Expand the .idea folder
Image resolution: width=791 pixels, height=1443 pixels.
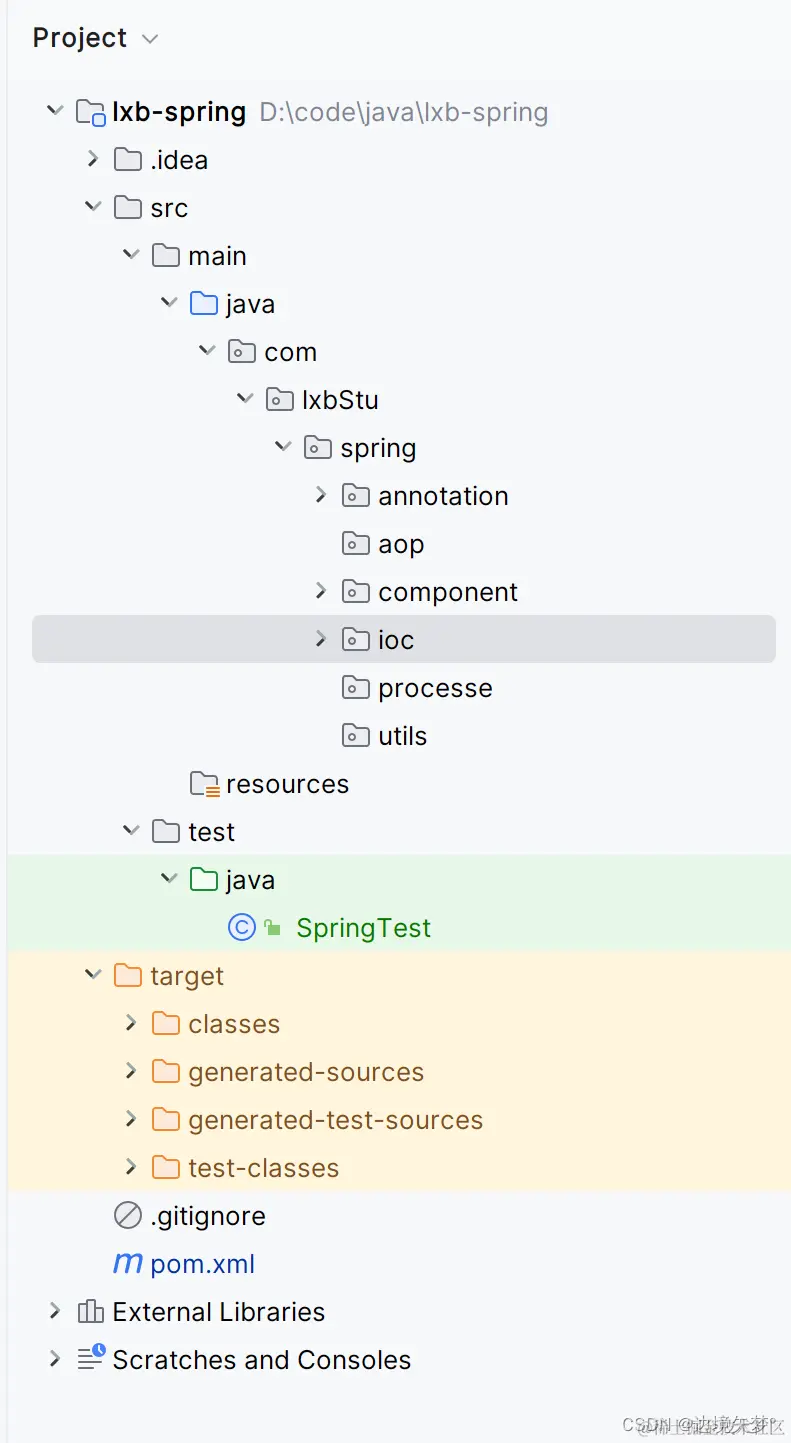(x=93, y=160)
